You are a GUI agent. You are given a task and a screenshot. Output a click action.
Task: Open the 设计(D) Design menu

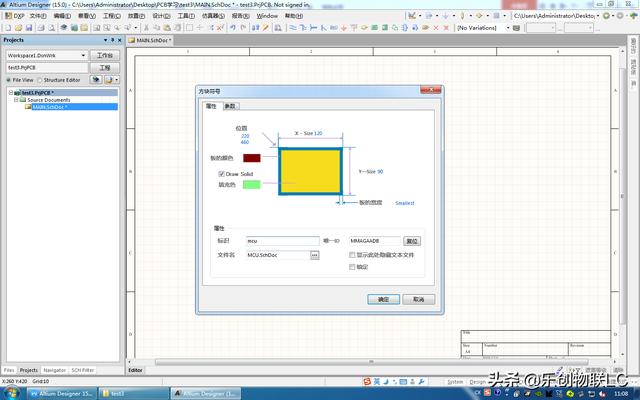pos(161,16)
